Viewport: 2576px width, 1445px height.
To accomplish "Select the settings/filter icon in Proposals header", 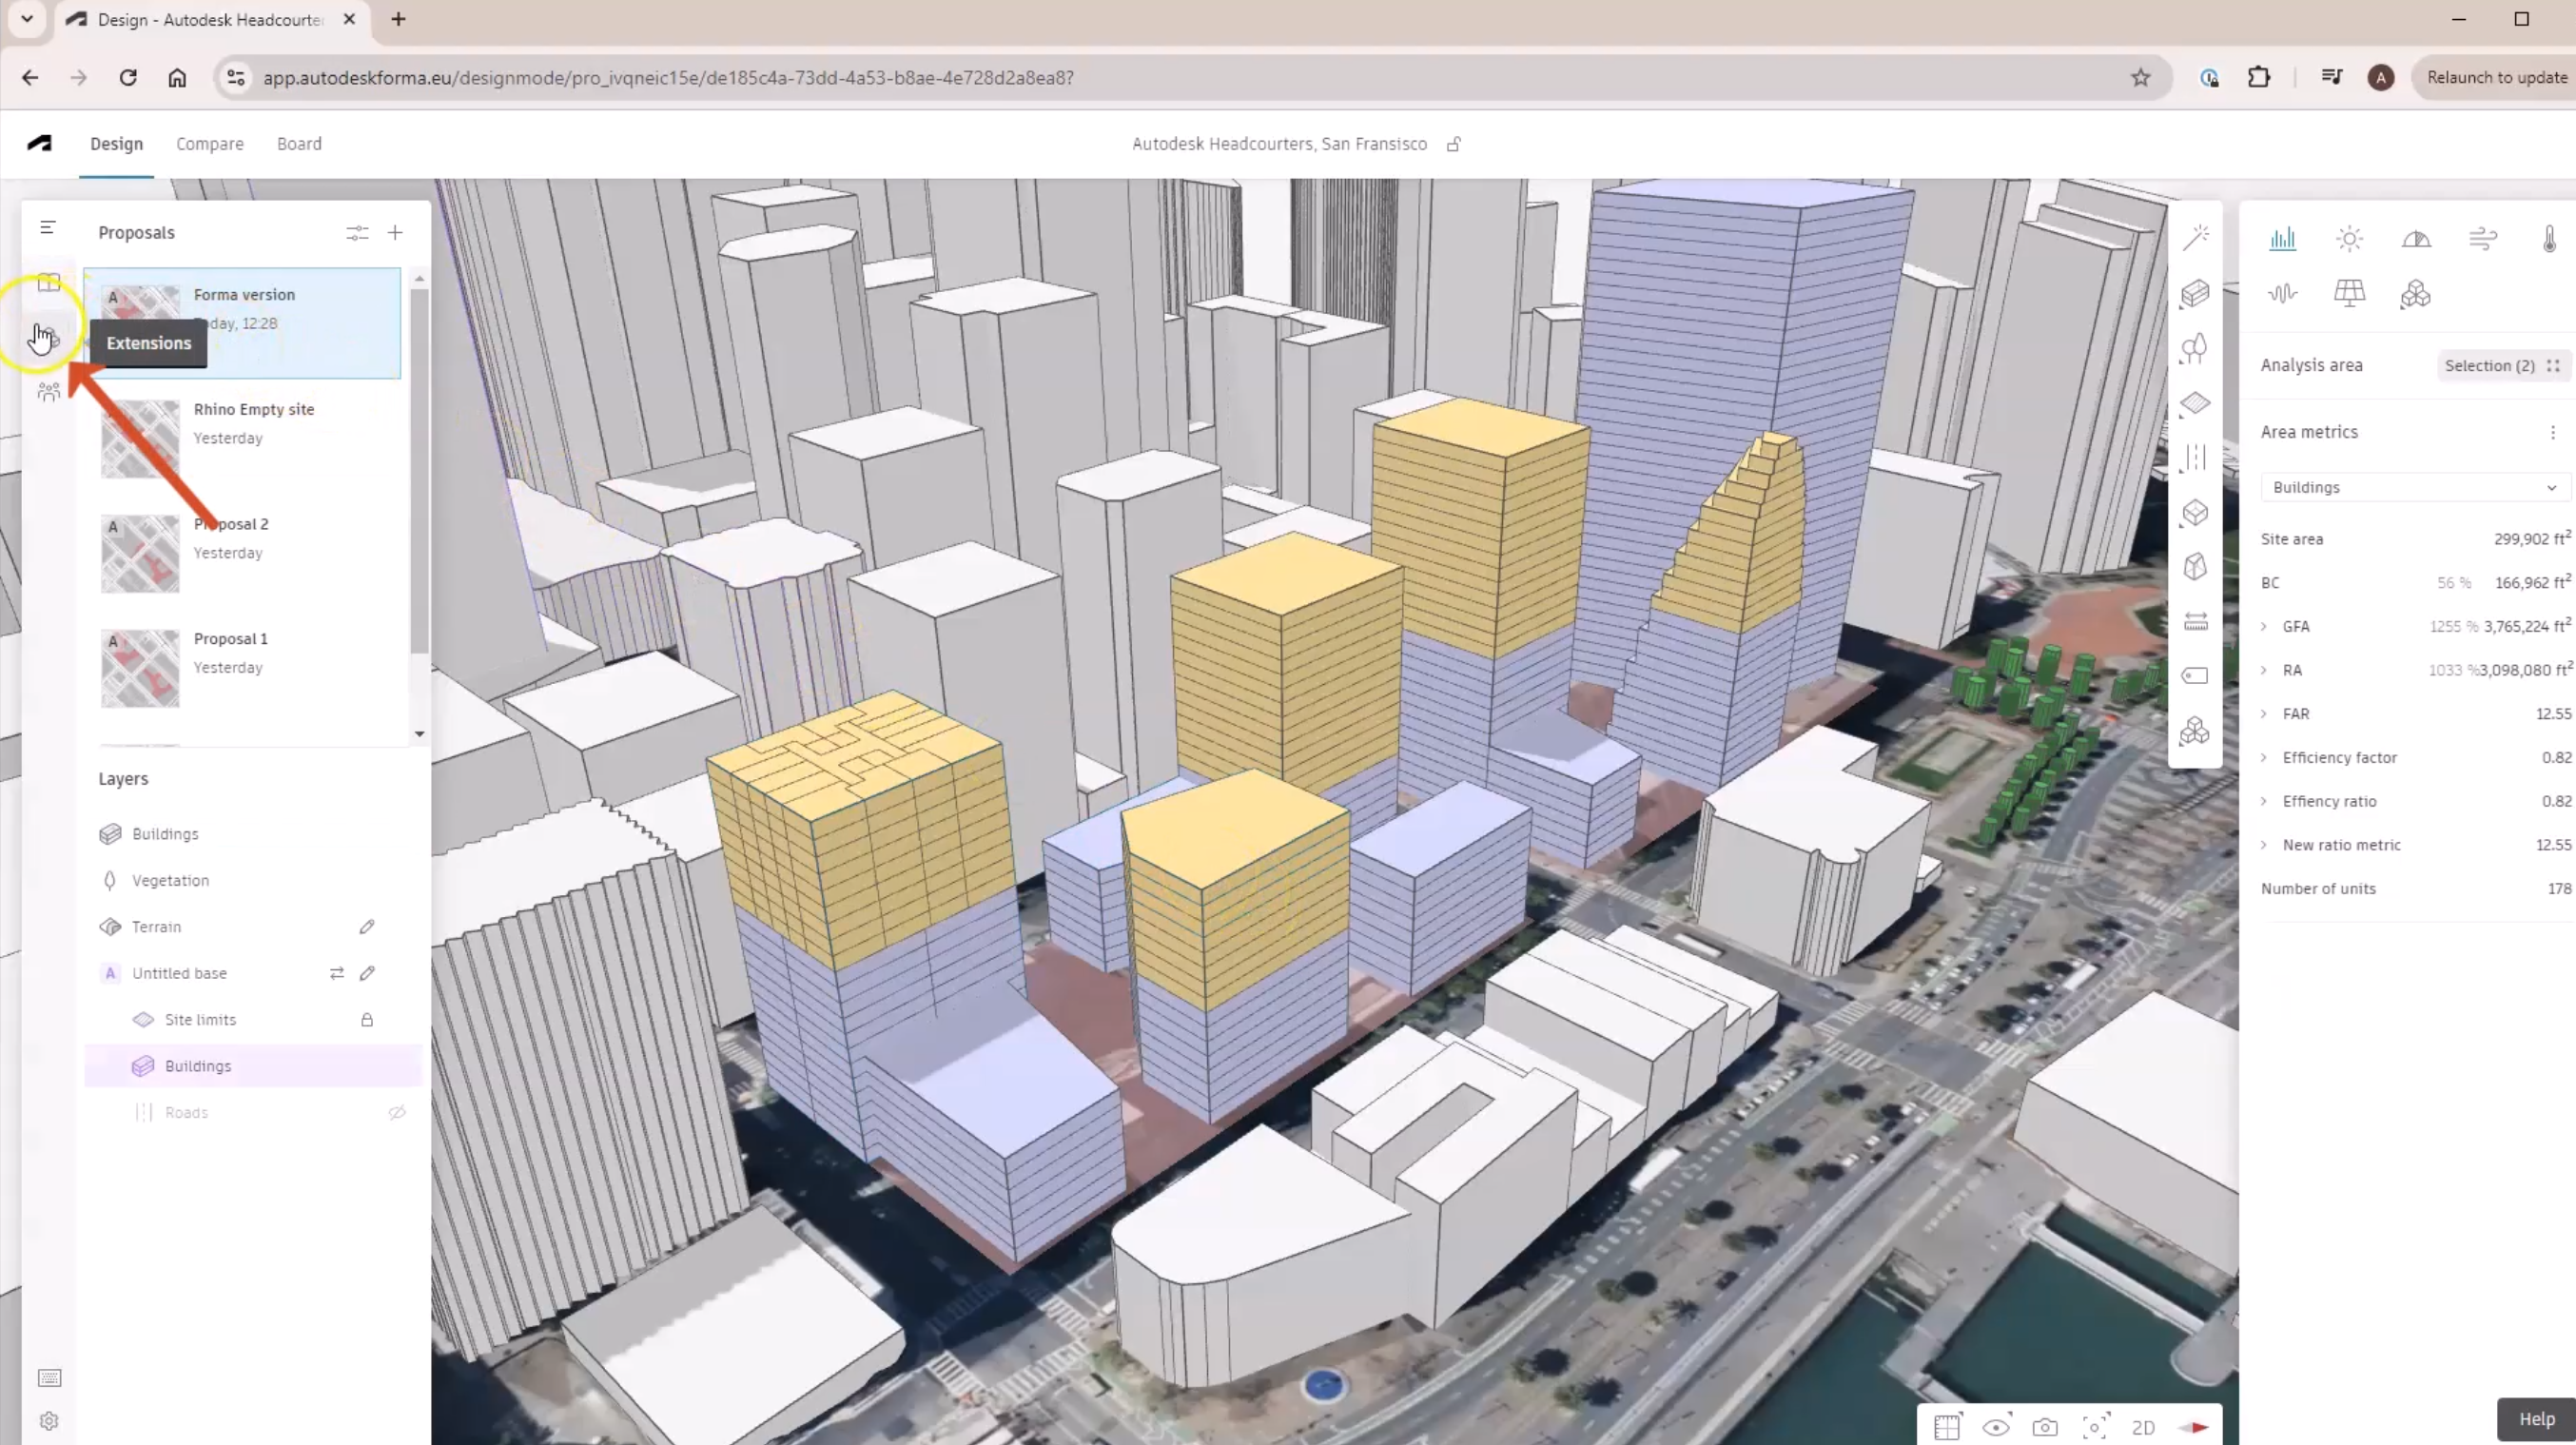I will point(354,232).
